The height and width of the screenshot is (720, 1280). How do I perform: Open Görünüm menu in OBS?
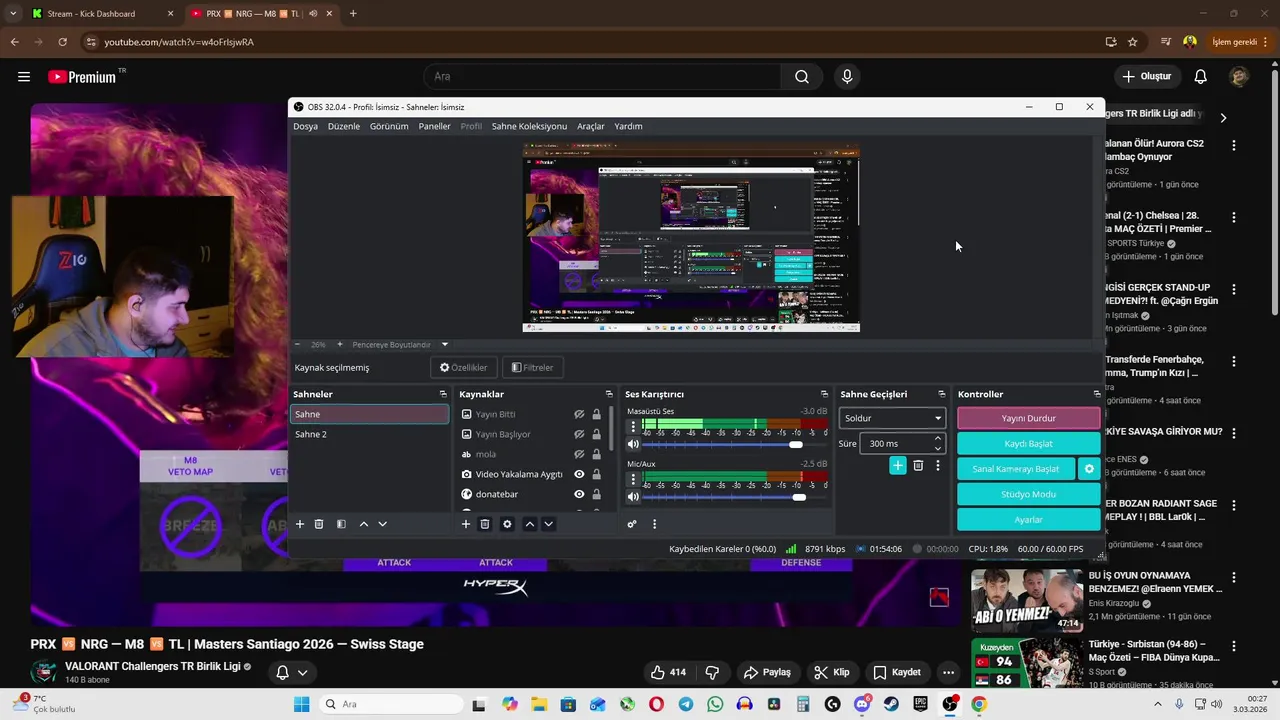[389, 126]
